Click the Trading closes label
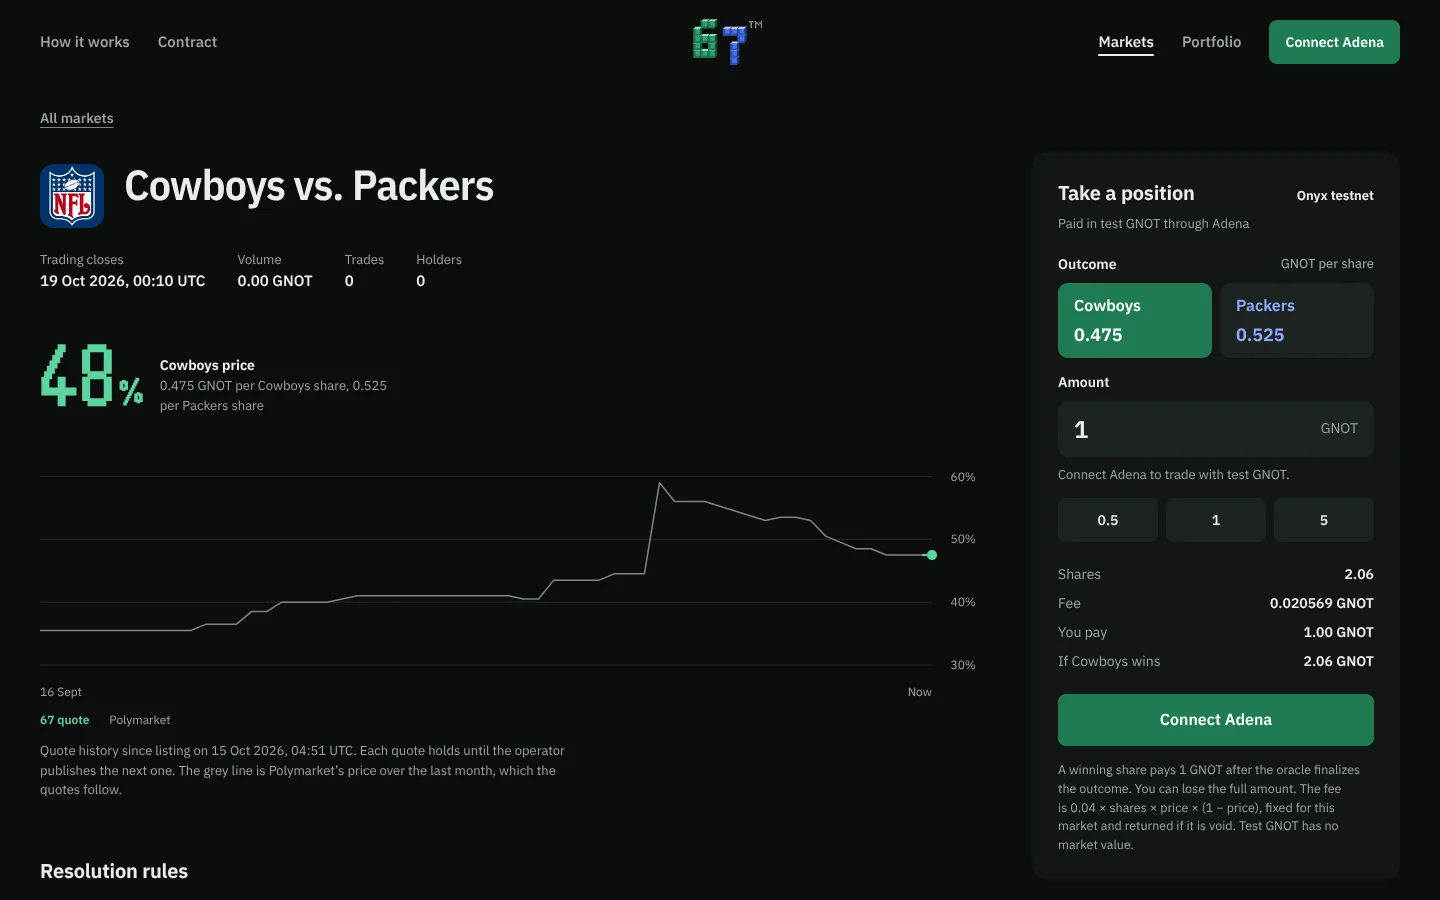The height and width of the screenshot is (900, 1440). pos(82,260)
